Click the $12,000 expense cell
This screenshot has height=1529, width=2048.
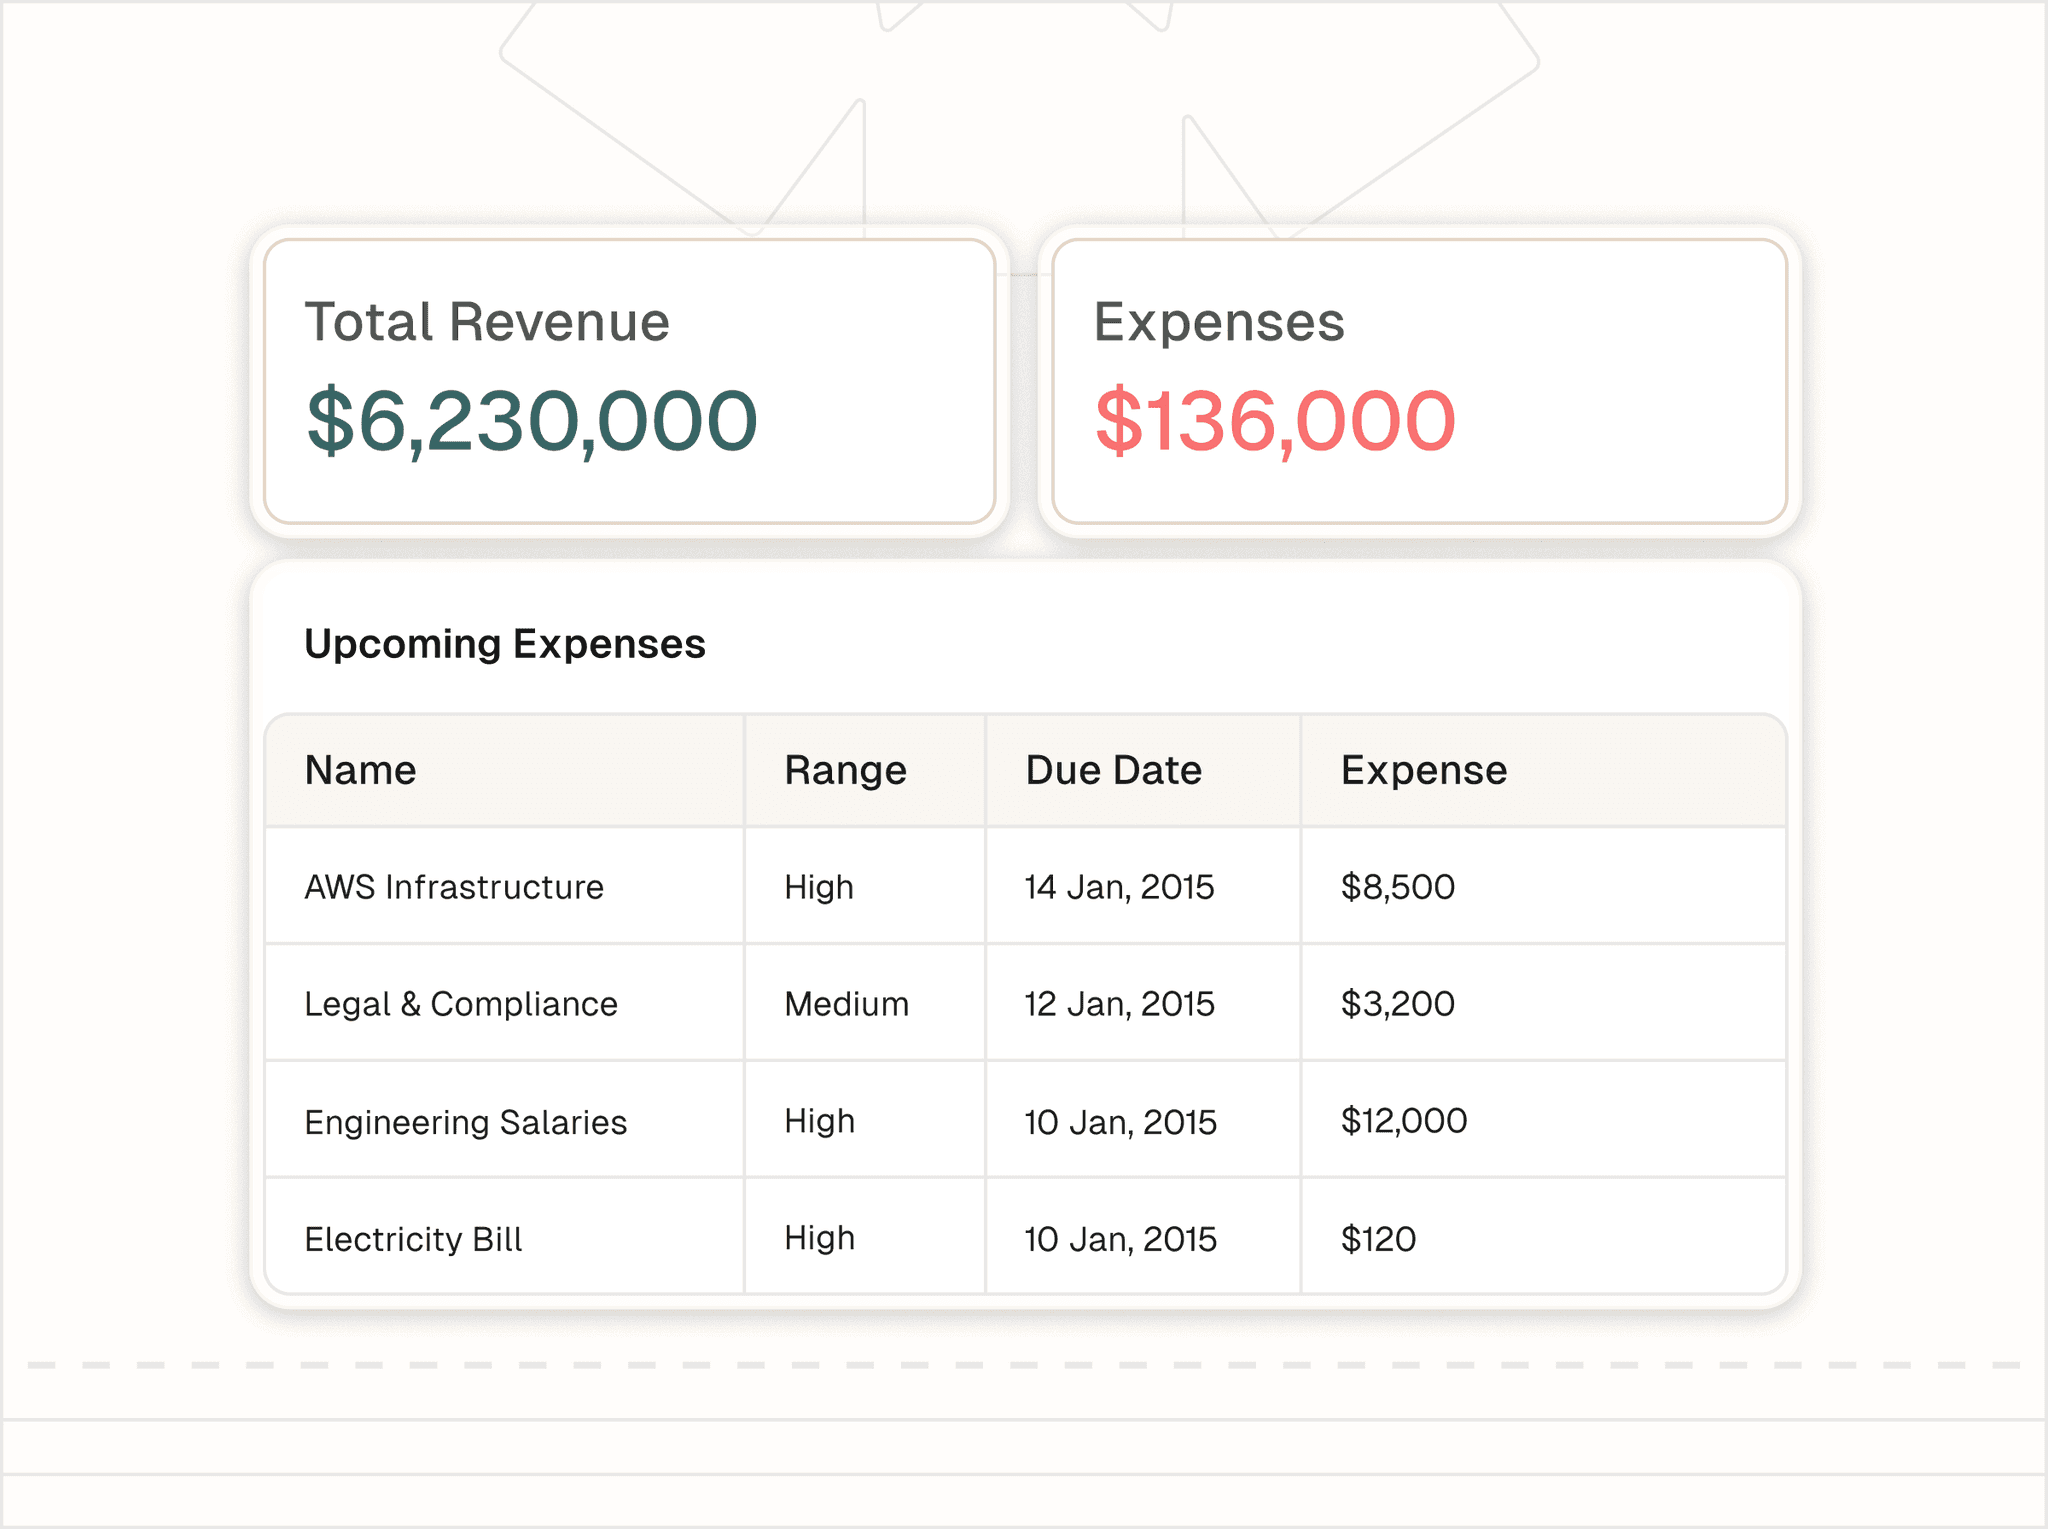(1403, 1121)
